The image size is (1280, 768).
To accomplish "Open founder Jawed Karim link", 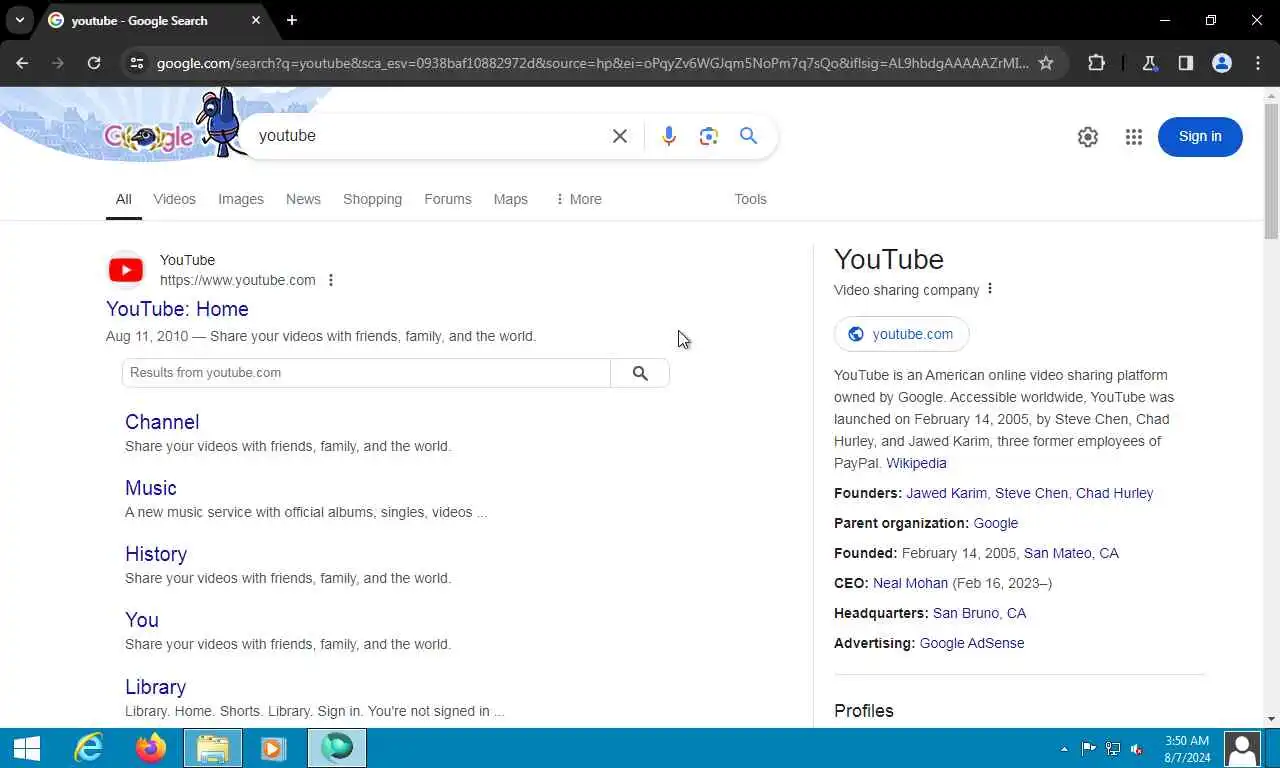I will (947, 493).
